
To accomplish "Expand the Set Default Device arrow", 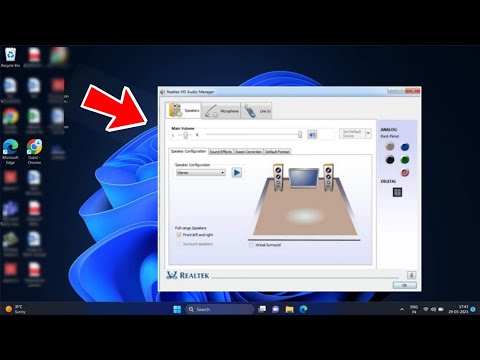I will (368, 133).
